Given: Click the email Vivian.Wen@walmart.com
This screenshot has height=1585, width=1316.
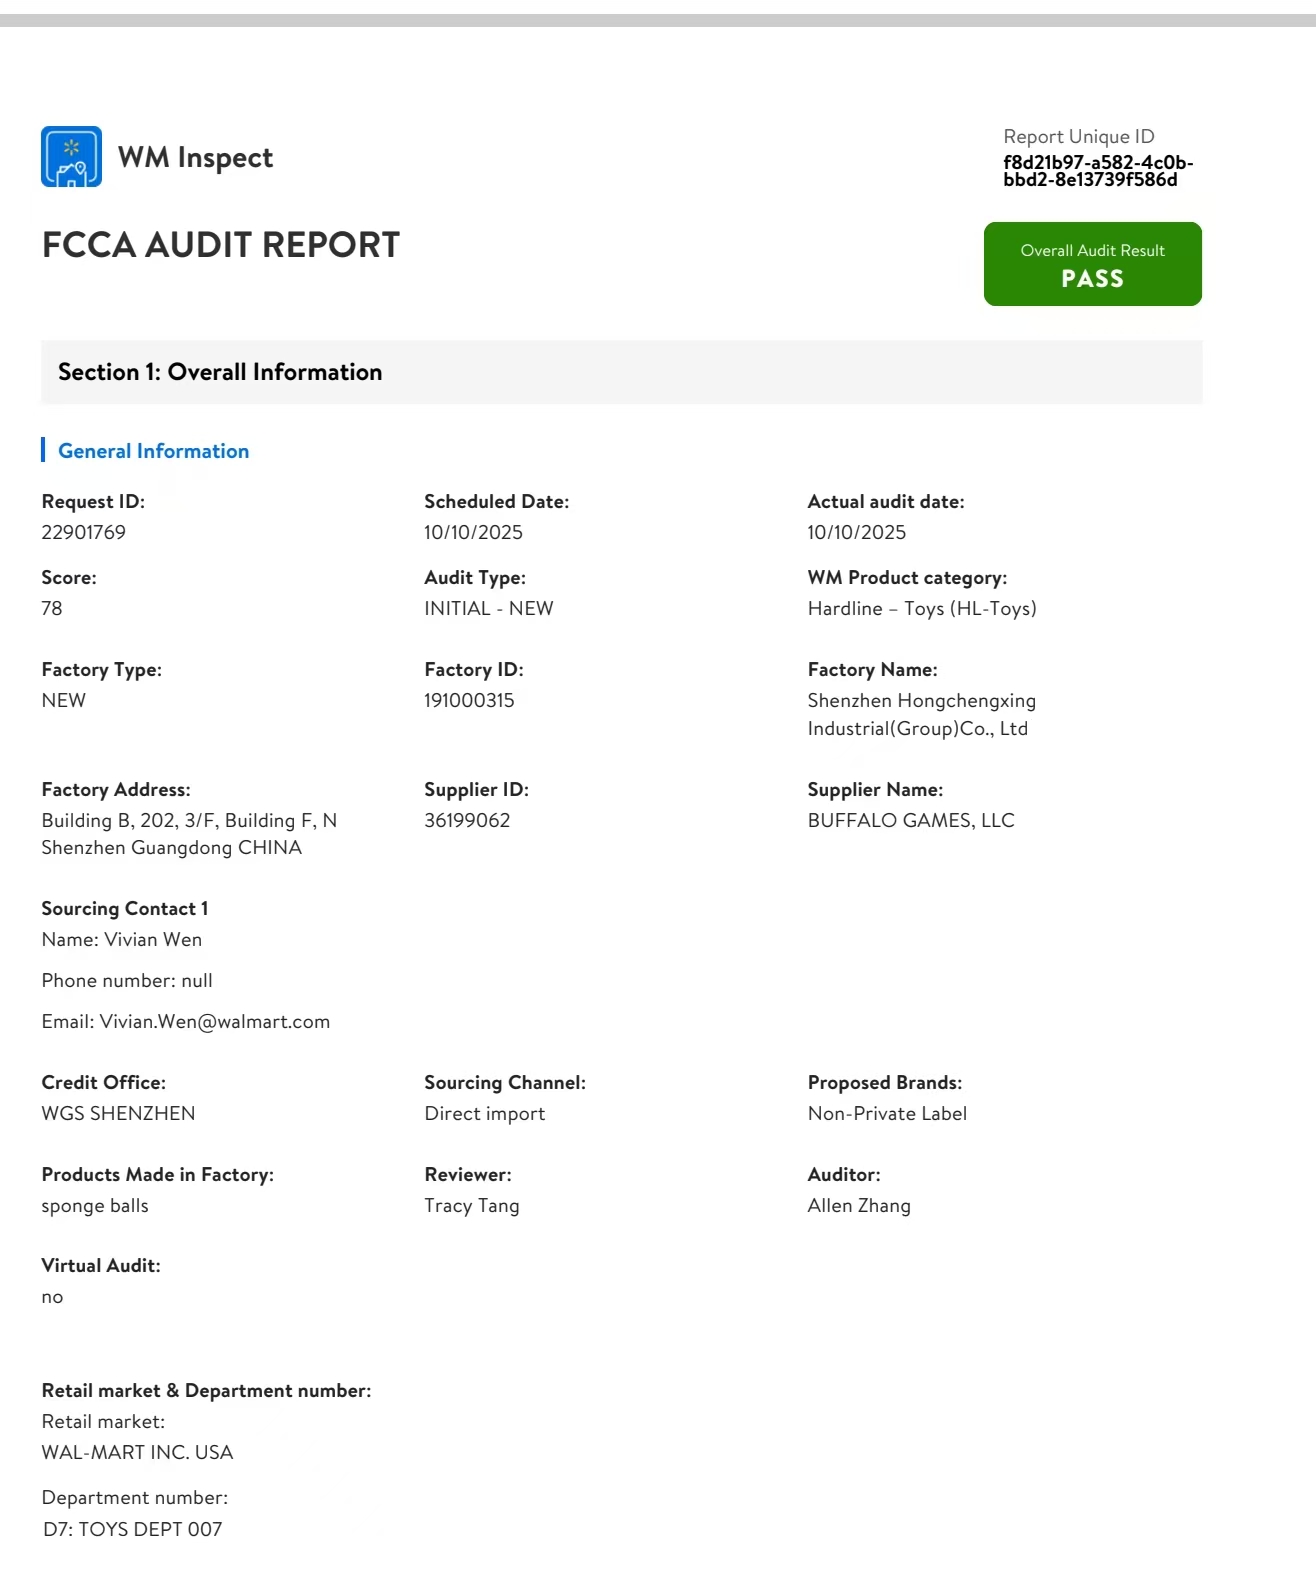Looking at the screenshot, I should (x=215, y=1021).
